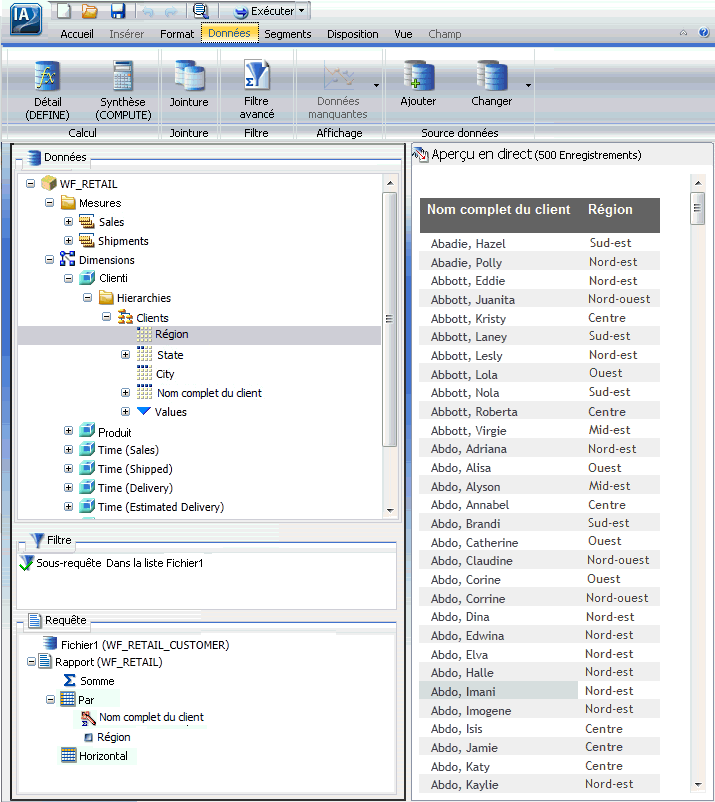Expand the Produit dimension

coord(69,431)
